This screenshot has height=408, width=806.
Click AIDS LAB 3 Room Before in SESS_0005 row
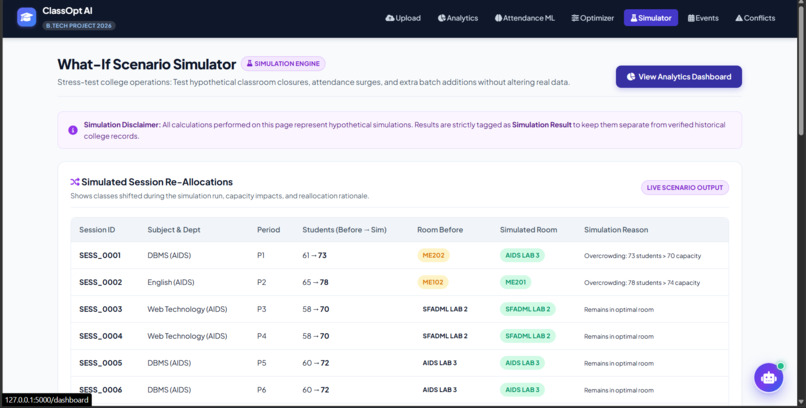point(439,363)
